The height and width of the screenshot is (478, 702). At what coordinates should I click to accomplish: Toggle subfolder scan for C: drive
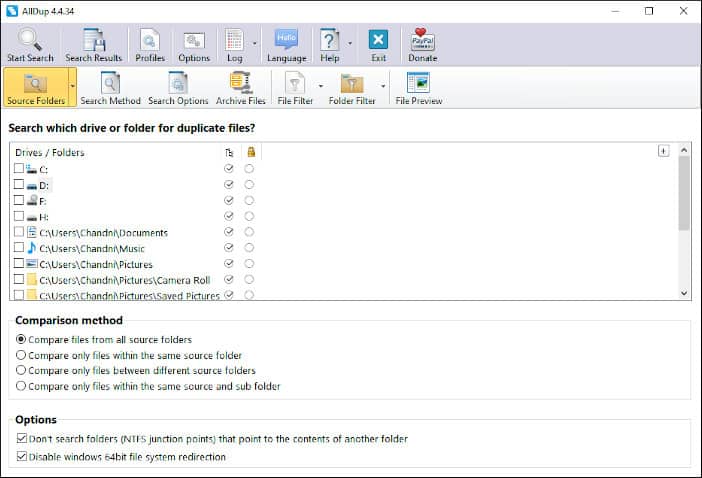click(229, 168)
